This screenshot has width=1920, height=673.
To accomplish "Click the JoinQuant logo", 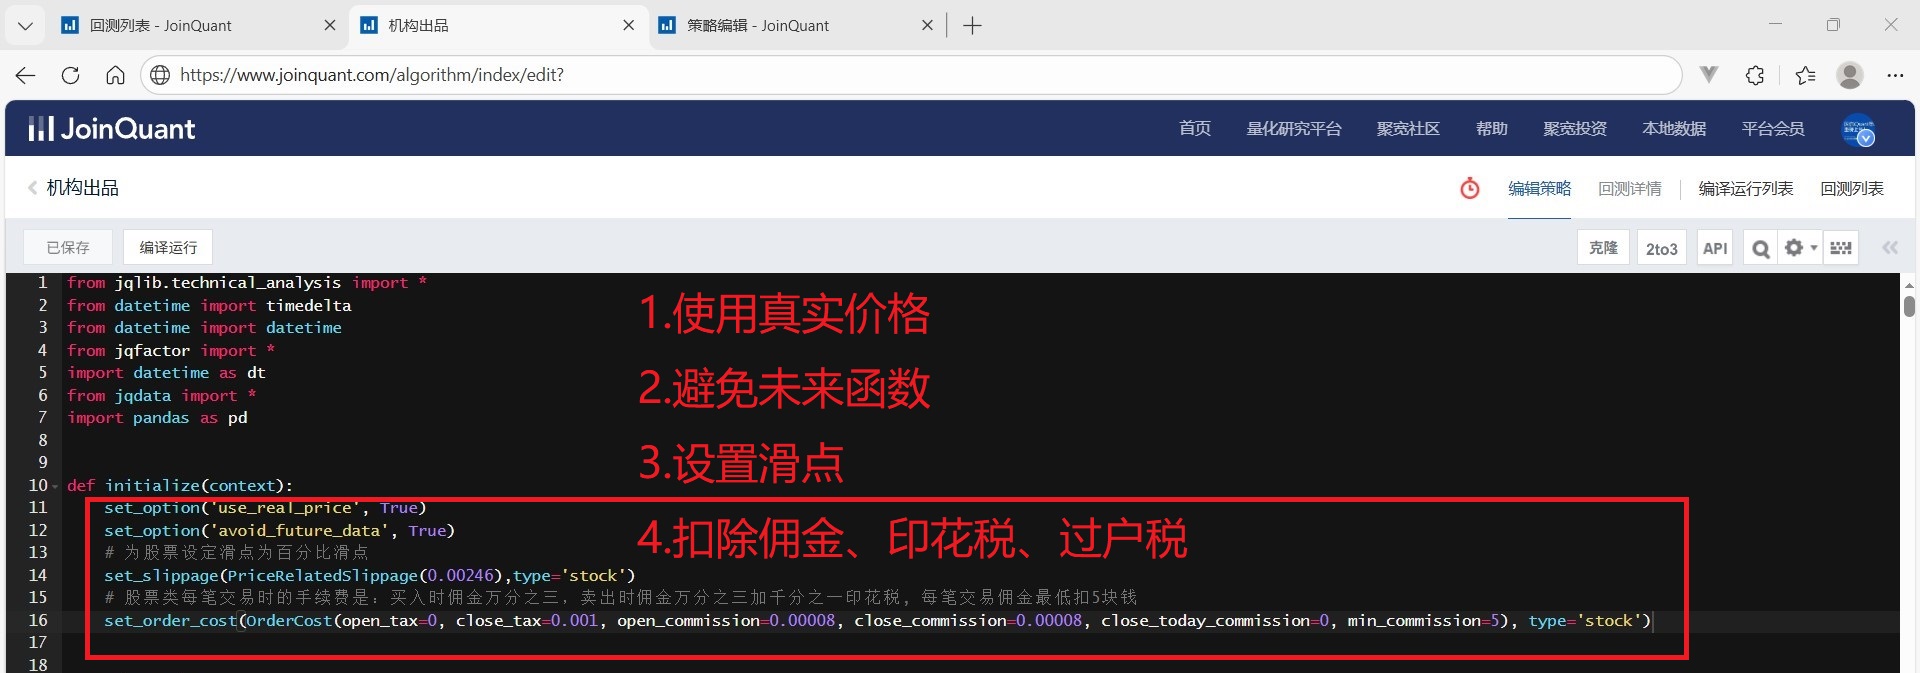I will click(111, 128).
